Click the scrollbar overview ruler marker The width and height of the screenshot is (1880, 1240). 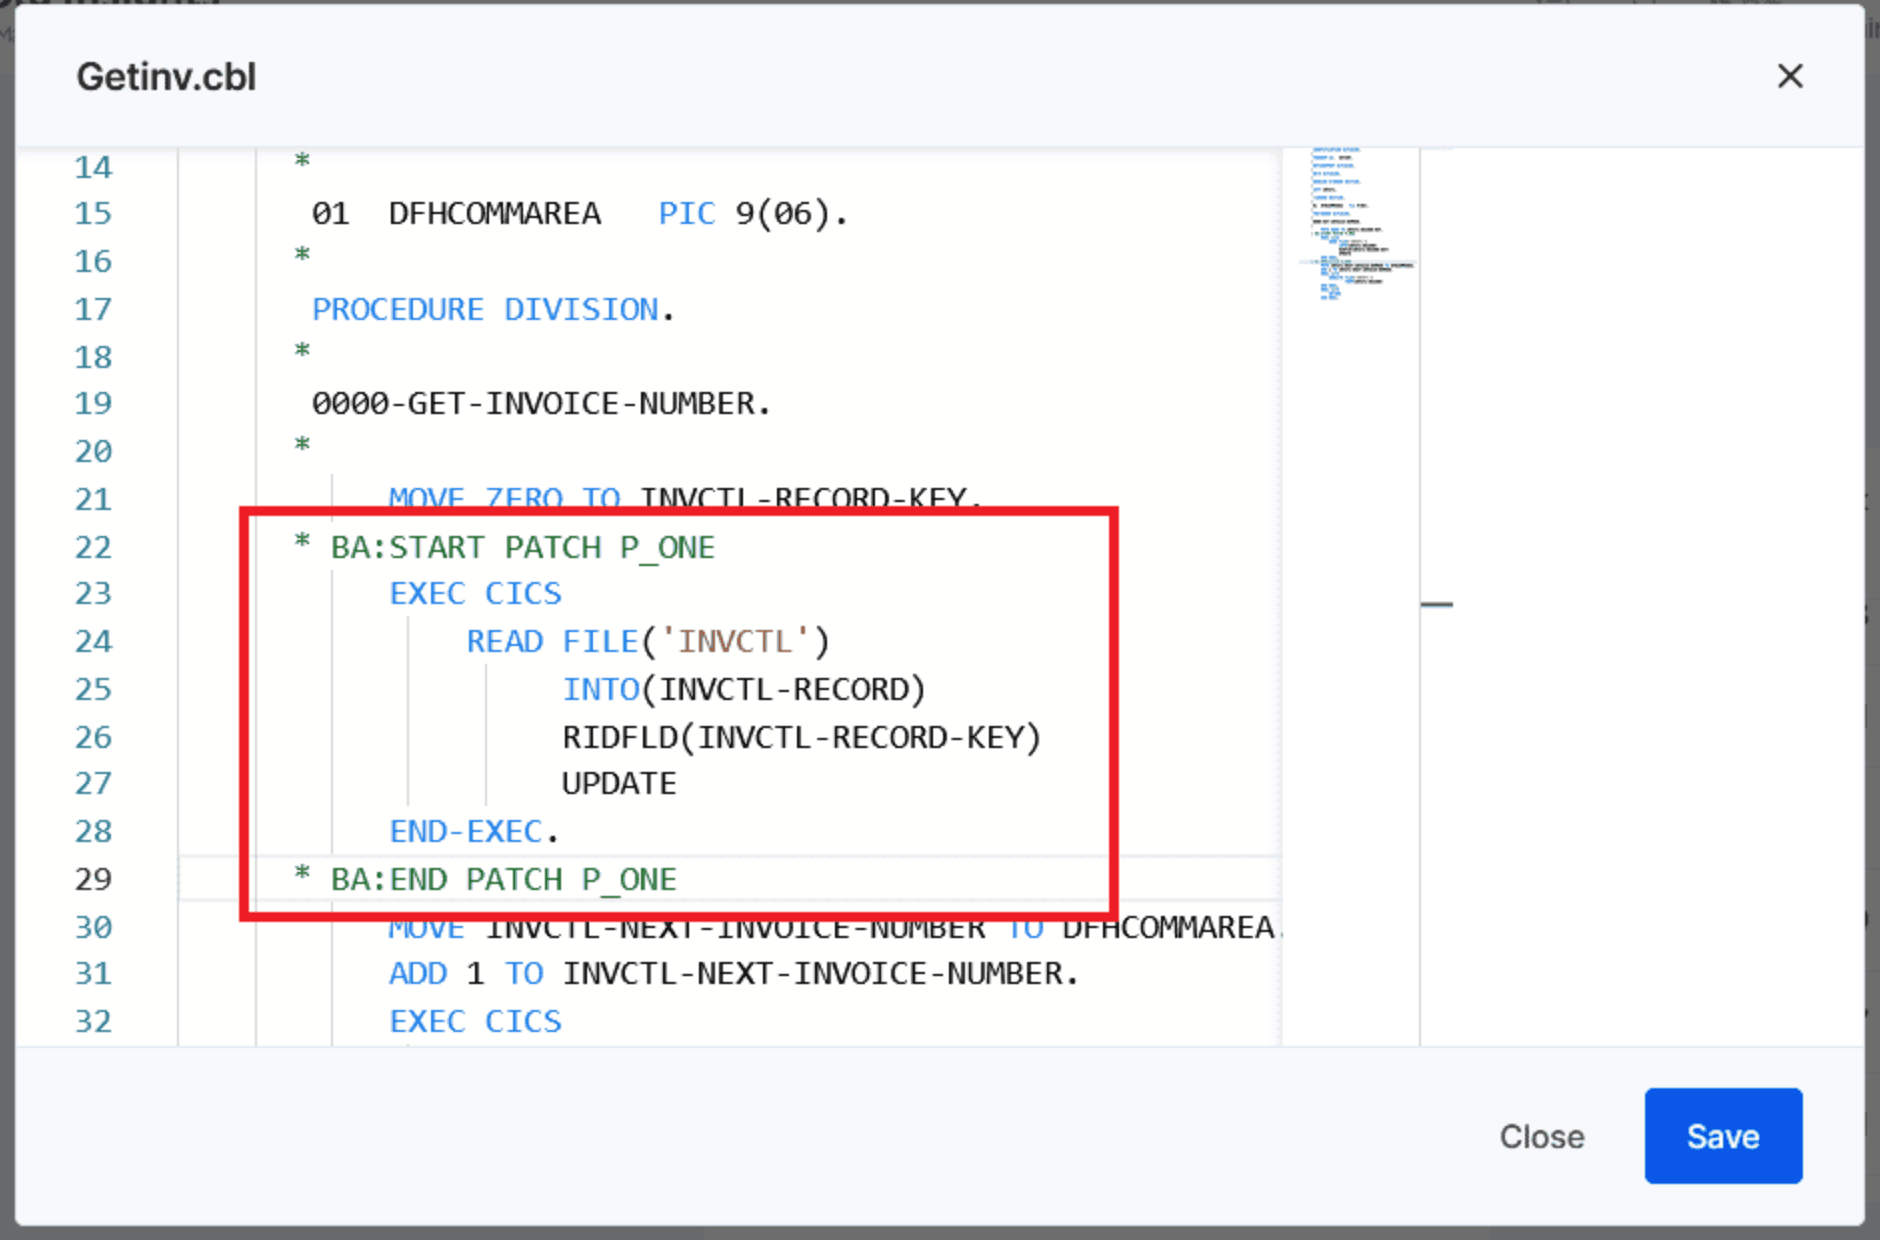coord(1436,604)
